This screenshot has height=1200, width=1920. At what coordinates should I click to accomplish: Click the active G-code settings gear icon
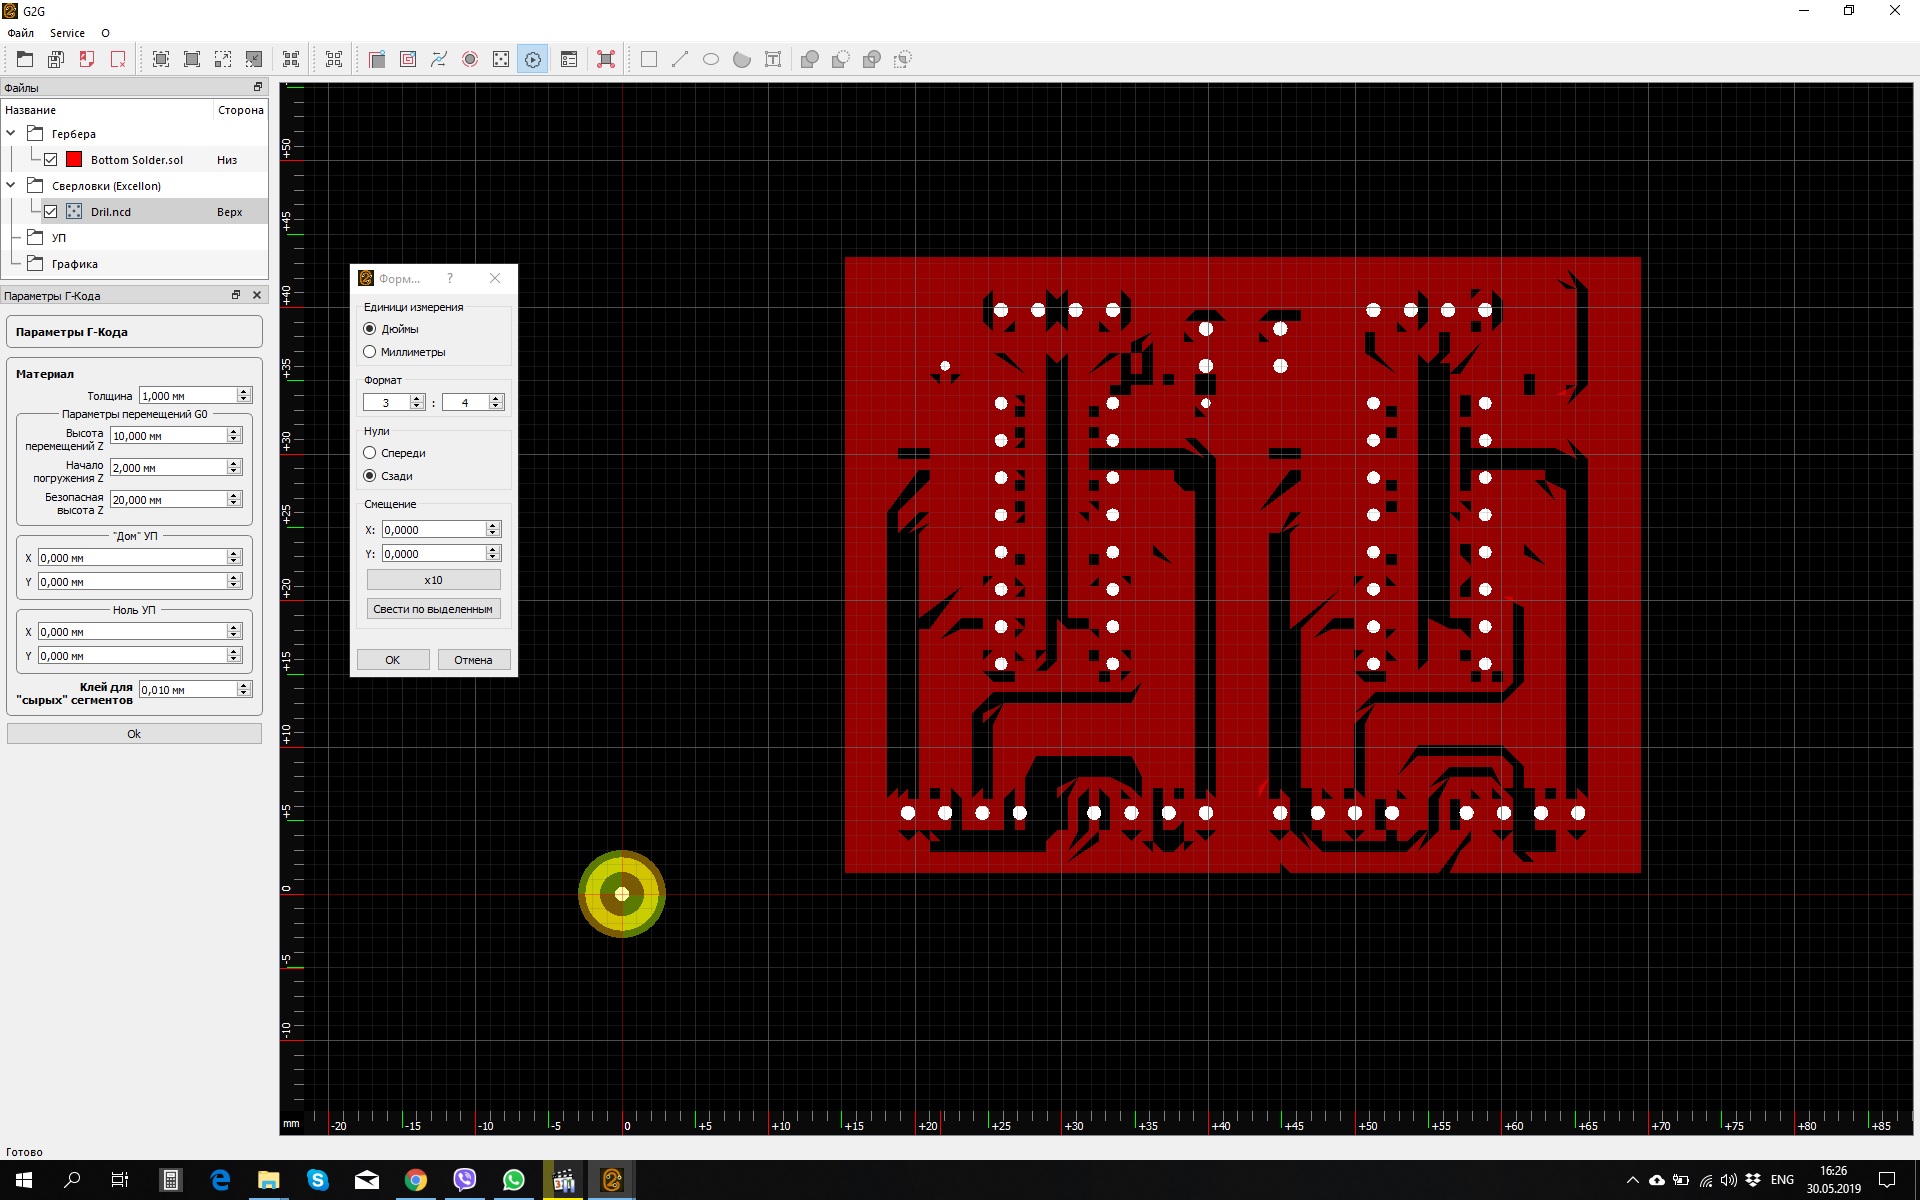(533, 59)
